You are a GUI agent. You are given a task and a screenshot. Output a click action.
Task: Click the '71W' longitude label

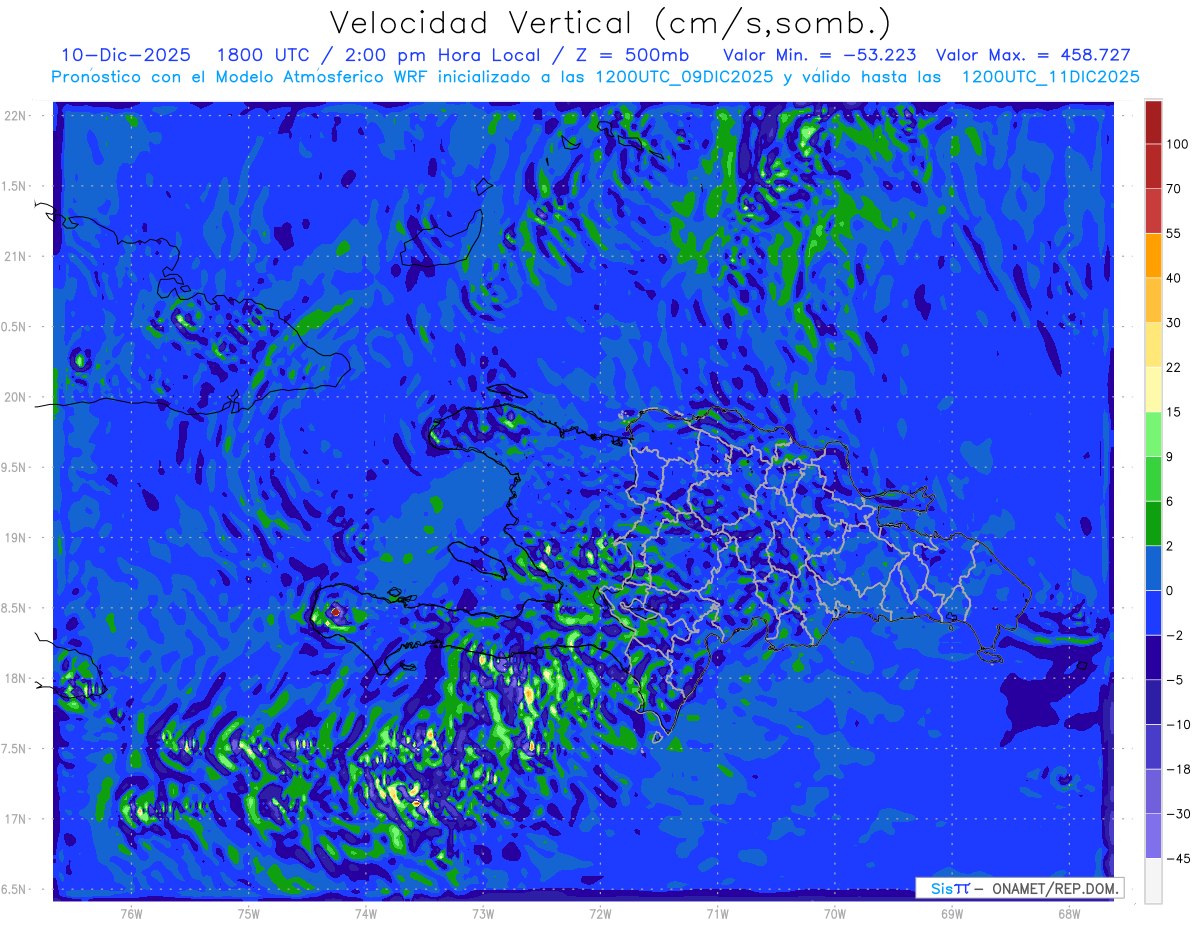tap(717, 913)
